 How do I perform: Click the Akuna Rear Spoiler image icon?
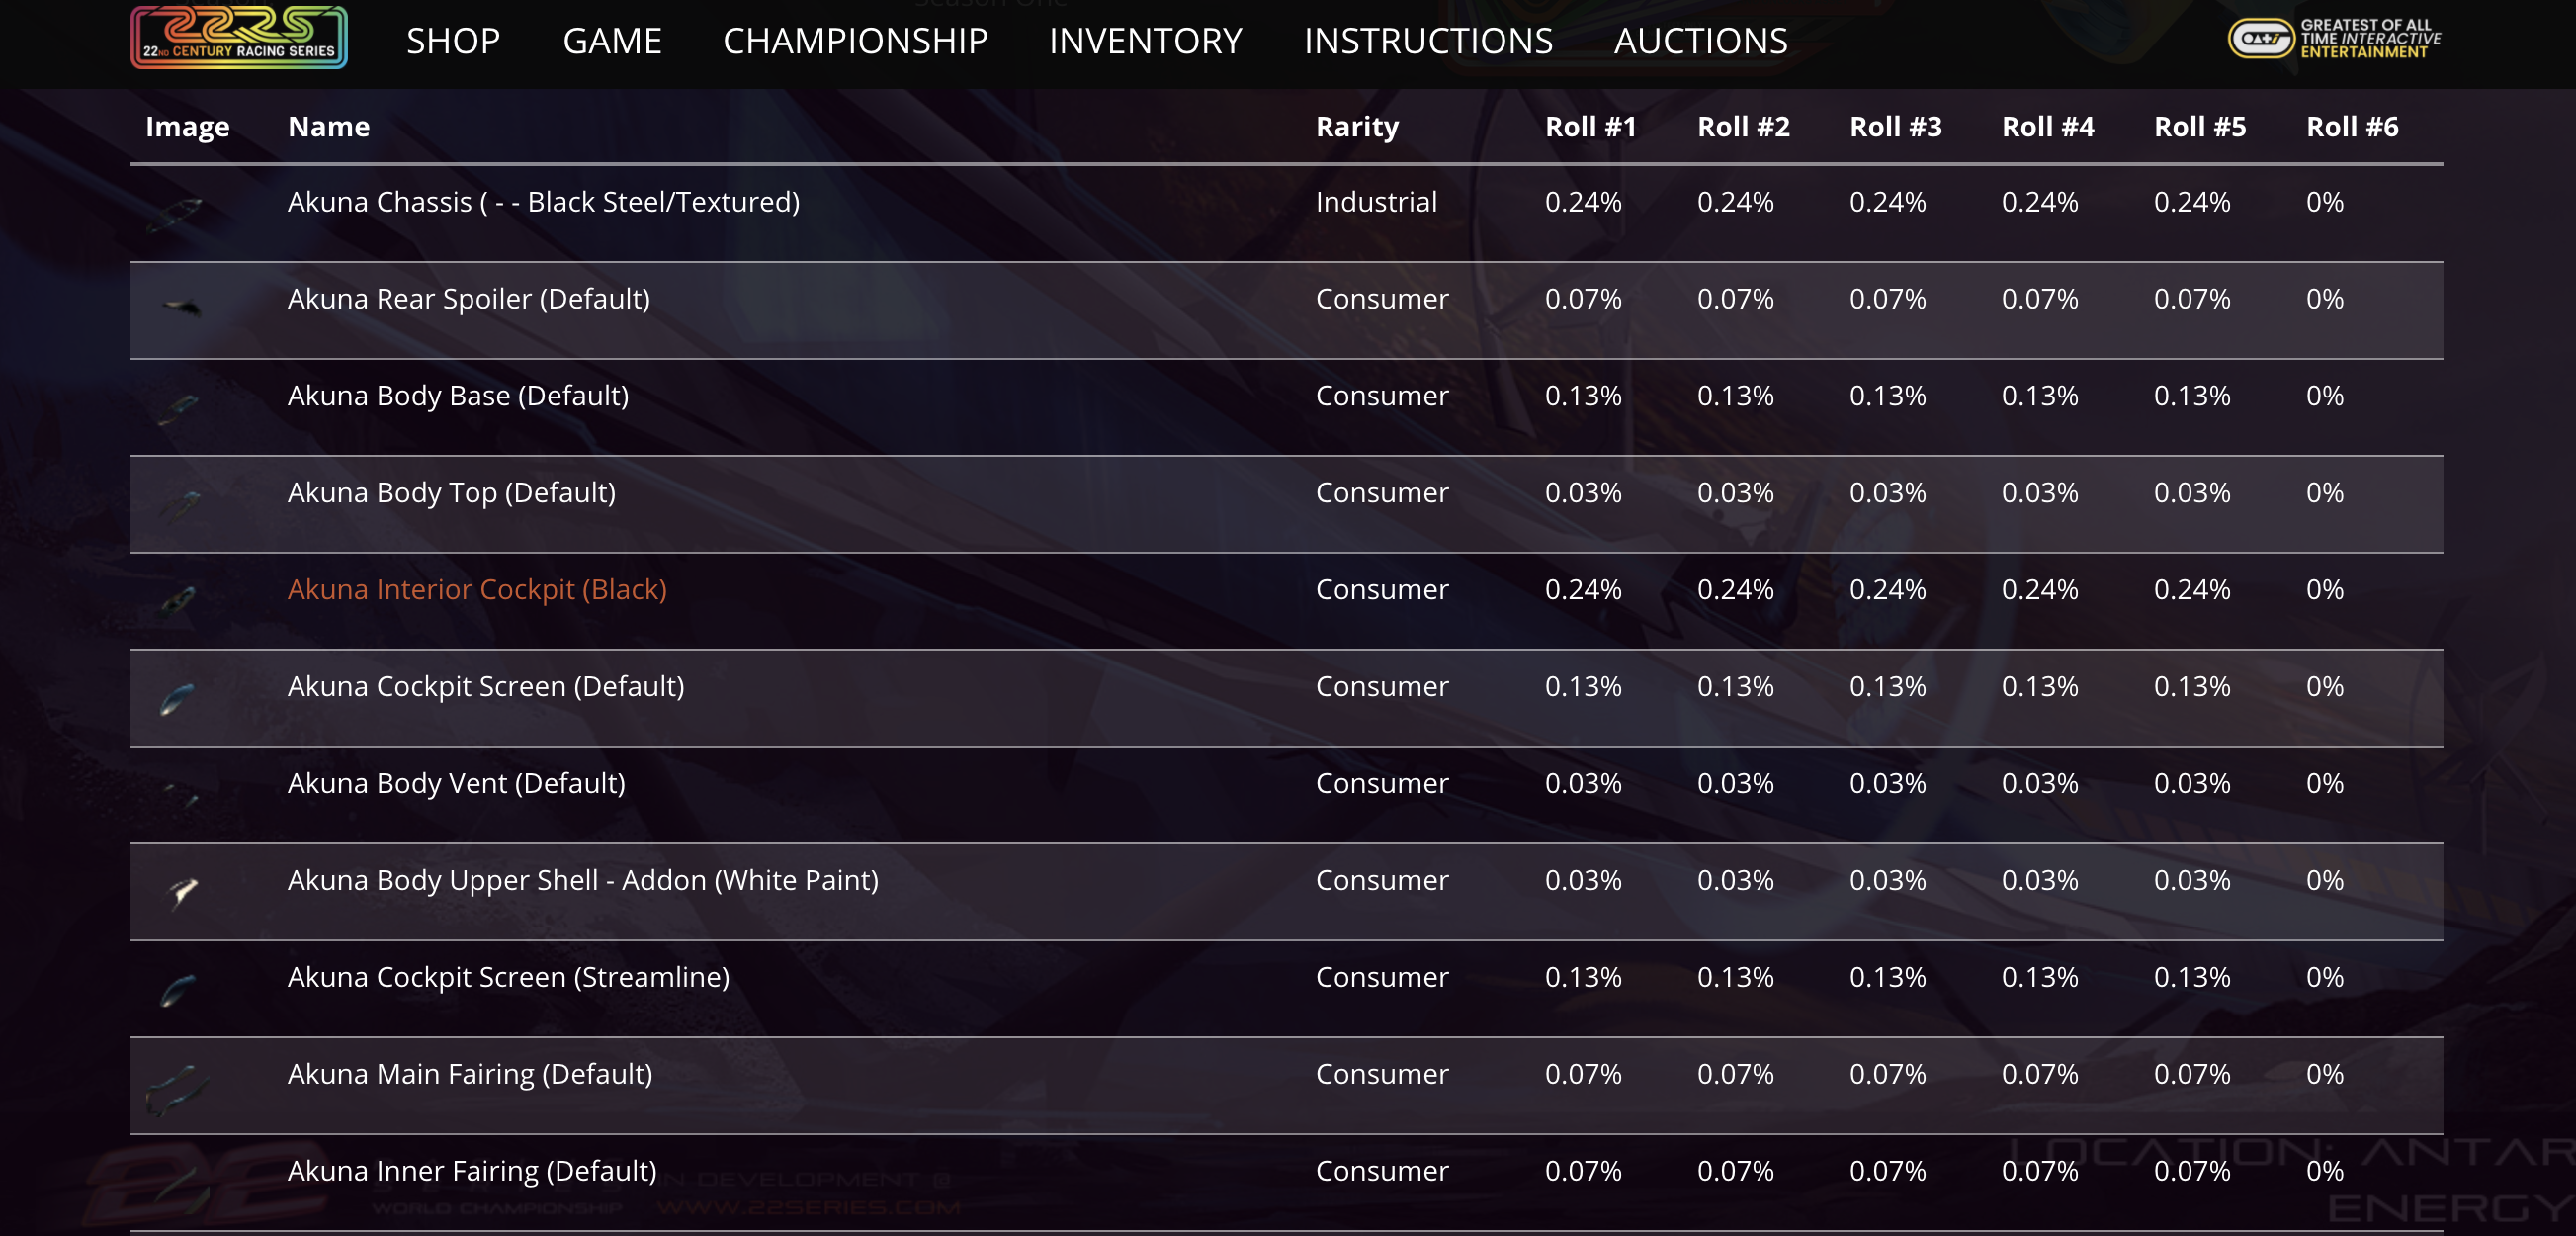pos(182,307)
